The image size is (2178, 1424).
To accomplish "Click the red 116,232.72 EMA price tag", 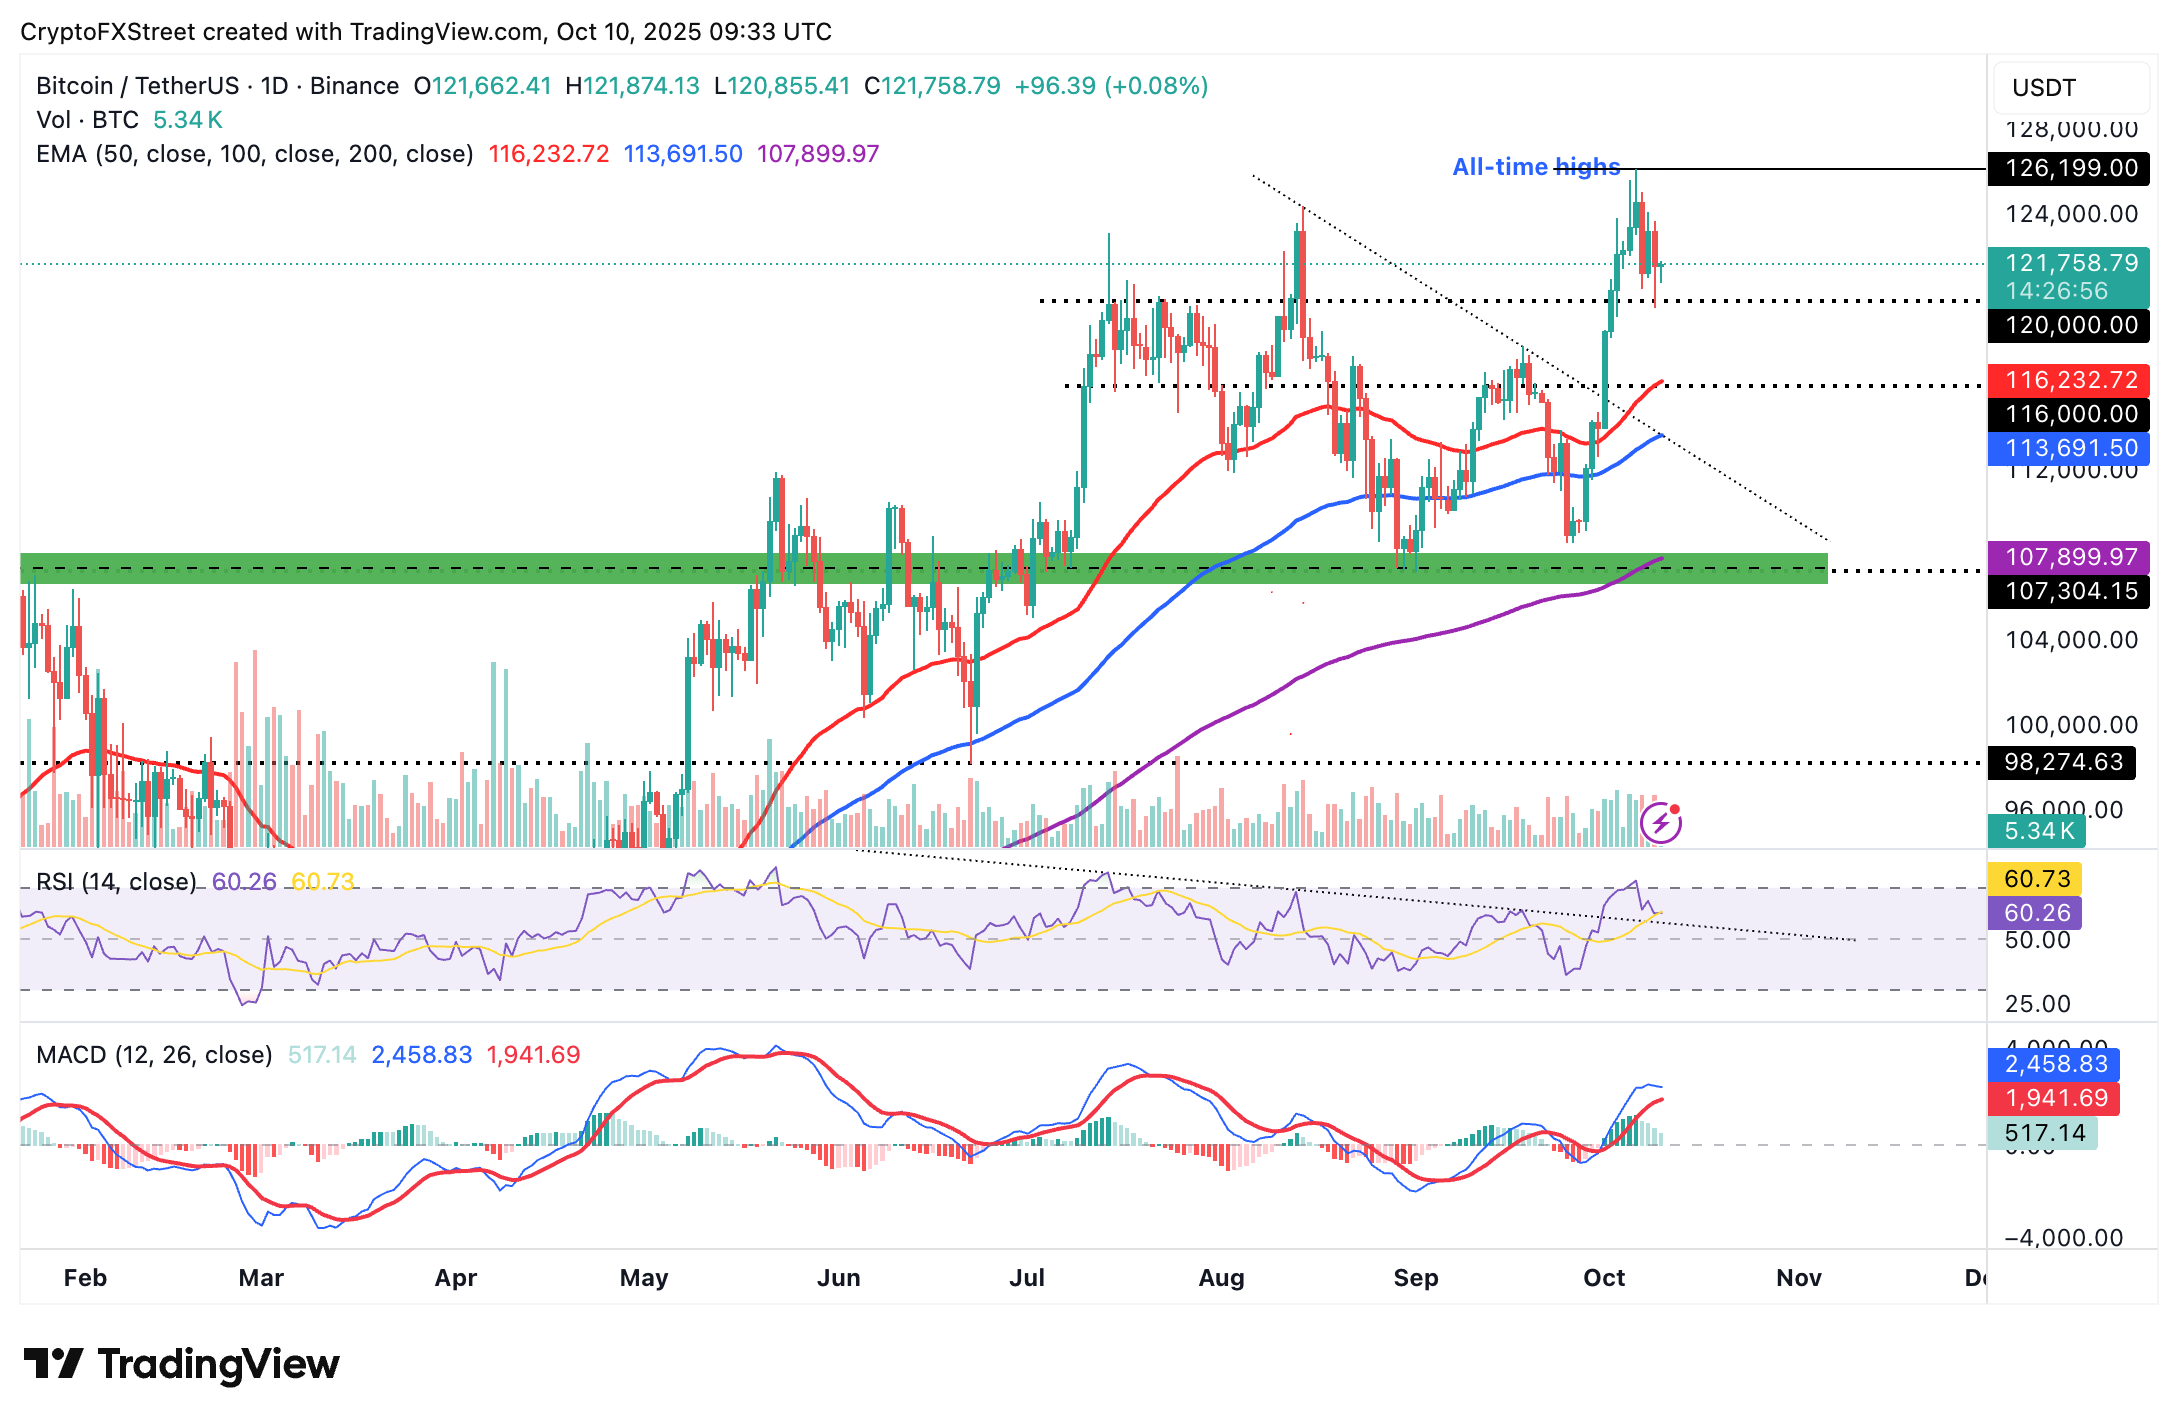I will [2066, 380].
